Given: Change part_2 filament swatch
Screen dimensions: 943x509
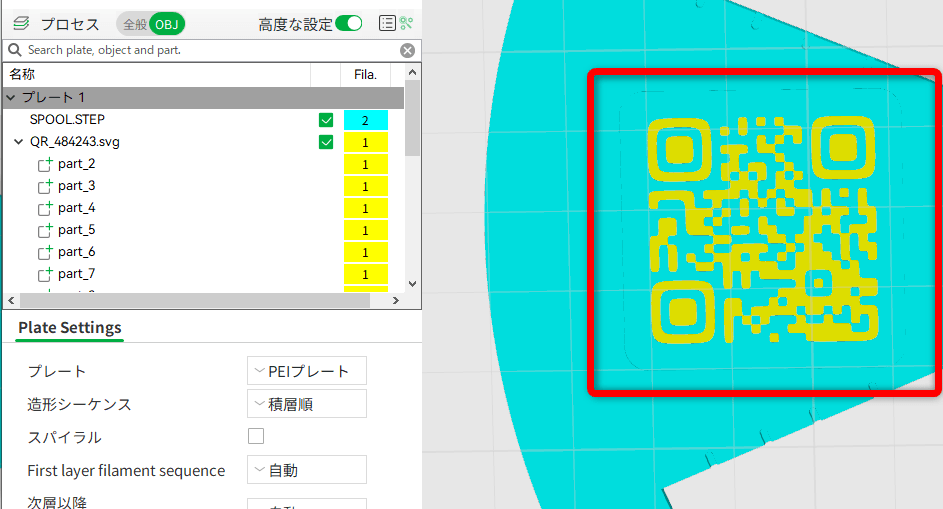Looking at the screenshot, I should (x=366, y=164).
